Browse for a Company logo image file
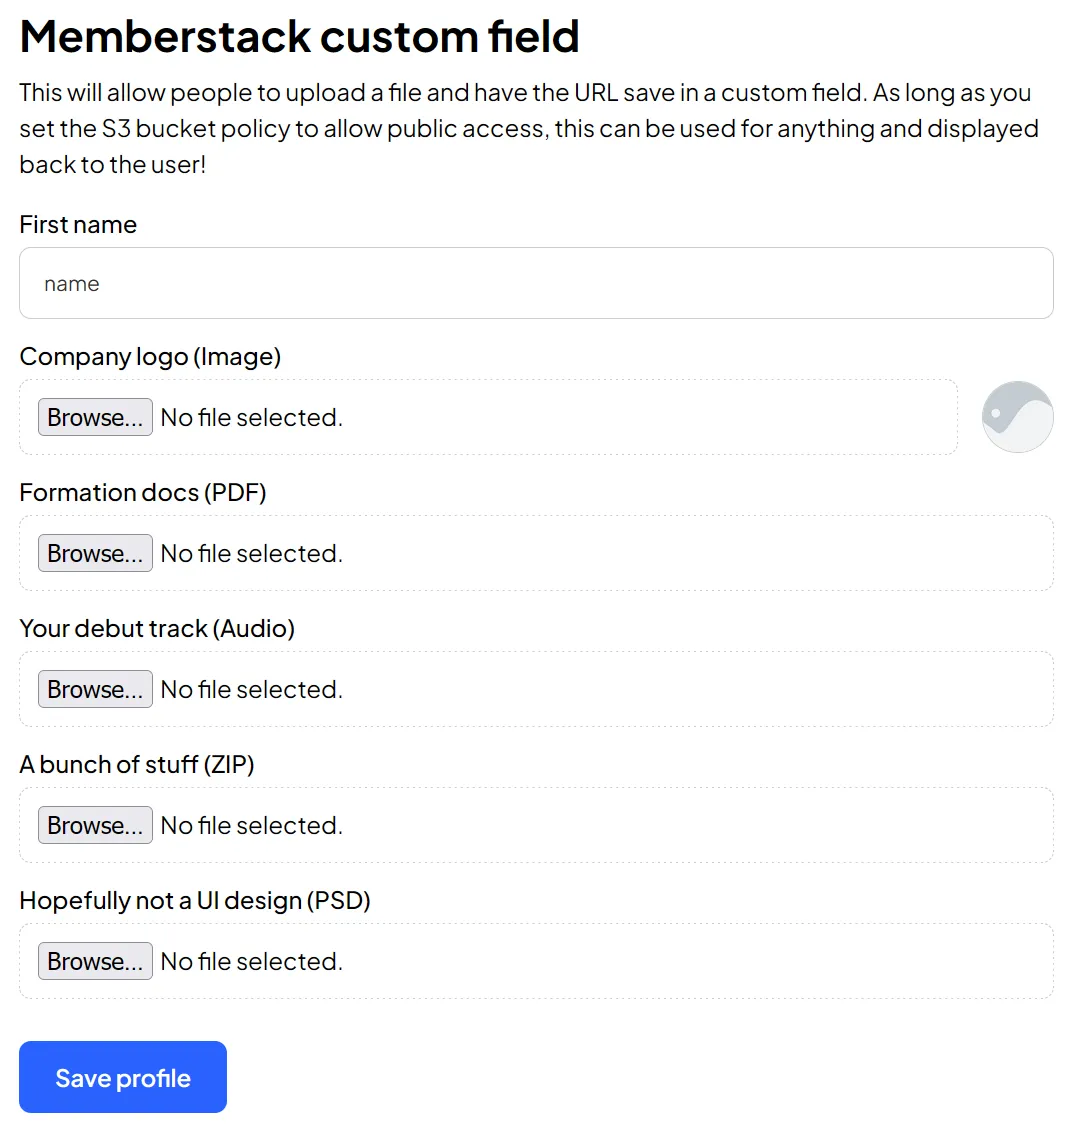 (x=94, y=417)
